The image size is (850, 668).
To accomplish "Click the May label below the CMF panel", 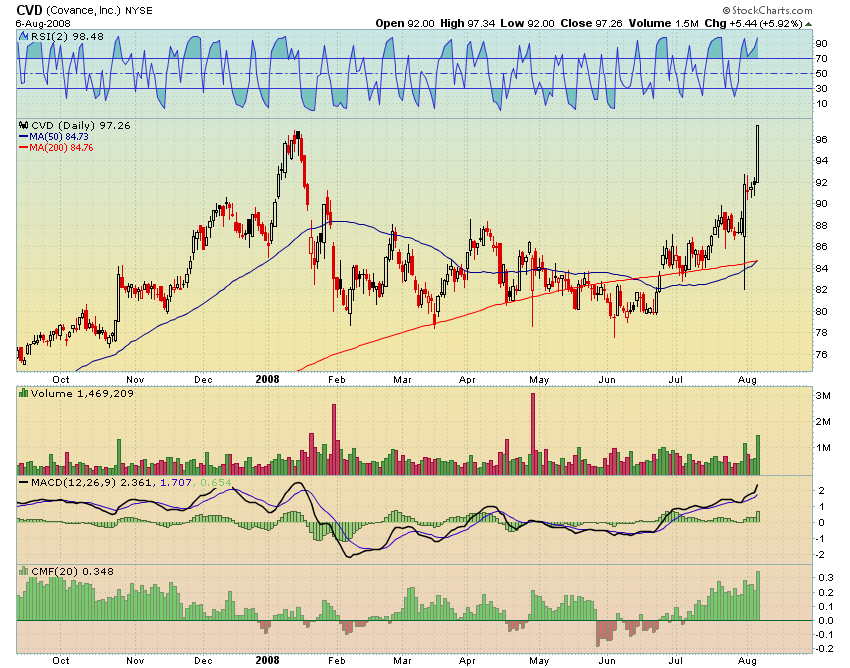I will point(539,660).
